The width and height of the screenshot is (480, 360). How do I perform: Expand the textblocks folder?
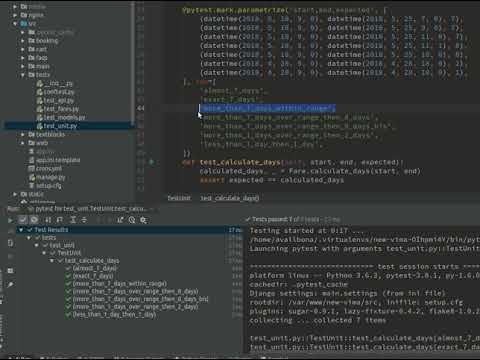coord(23,134)
